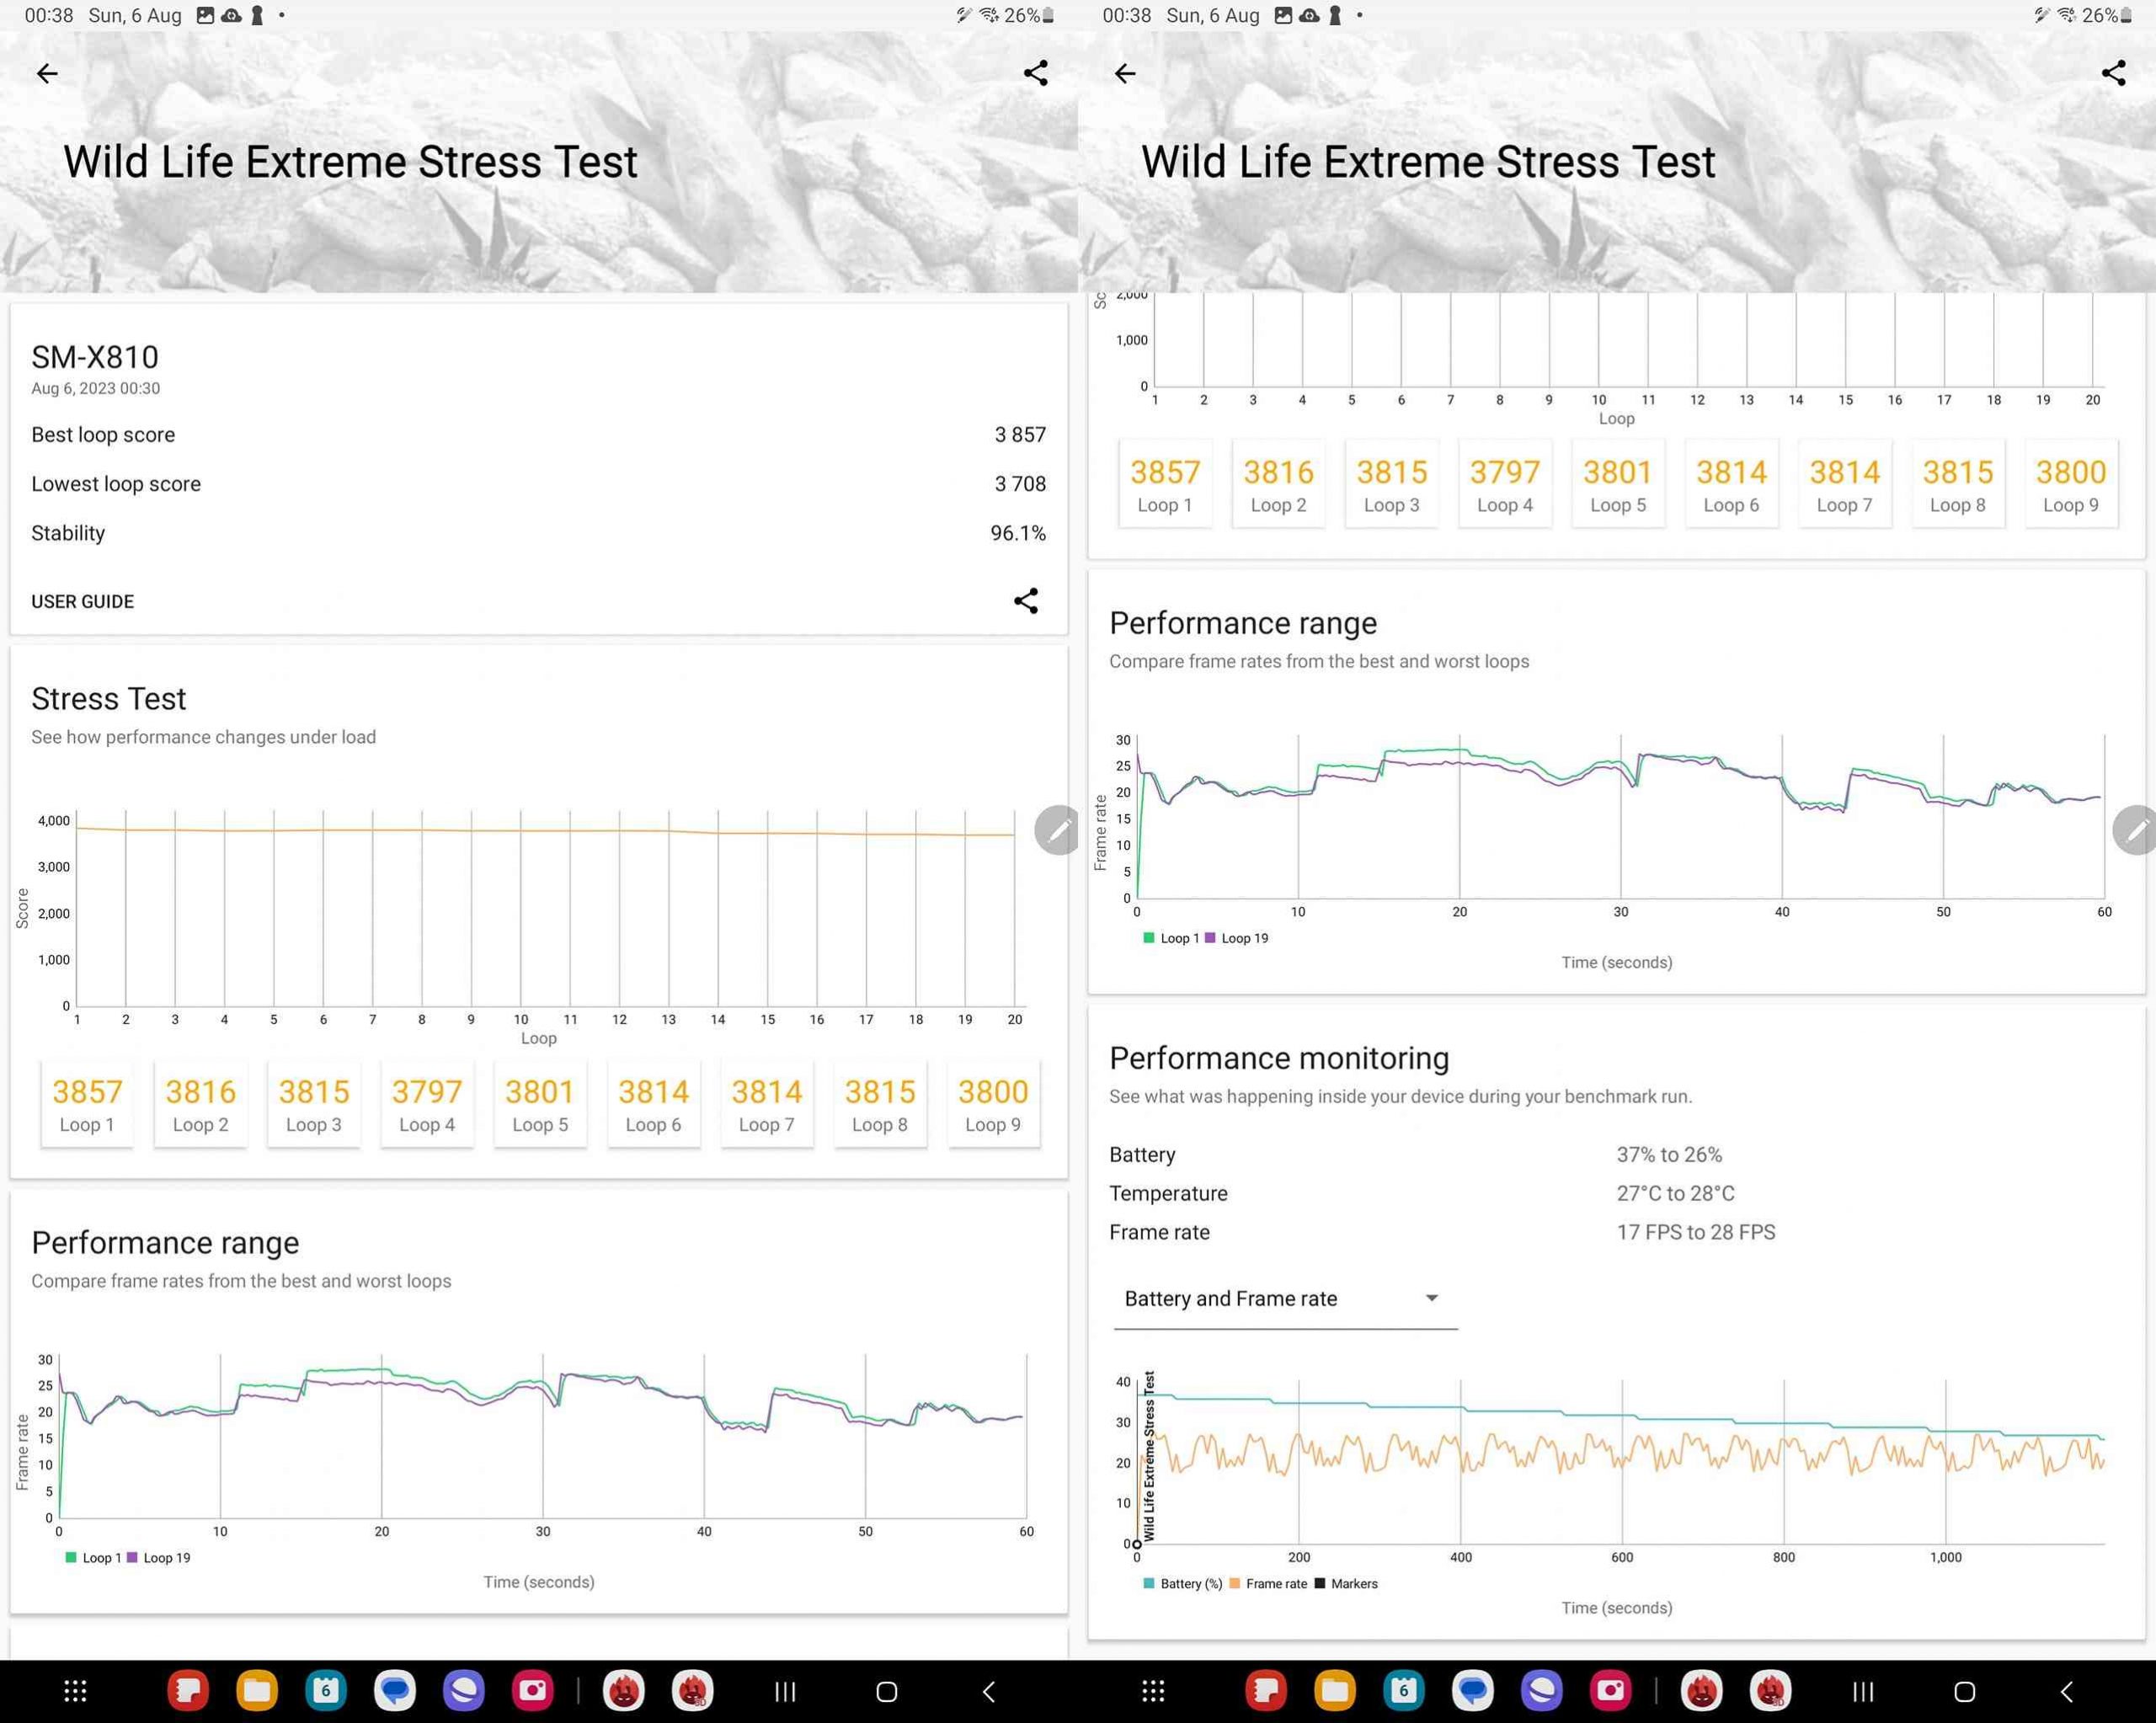Click the Stability percentage value
This screenshot has width=2156, height=1723.
click(x=1020, y=531)
